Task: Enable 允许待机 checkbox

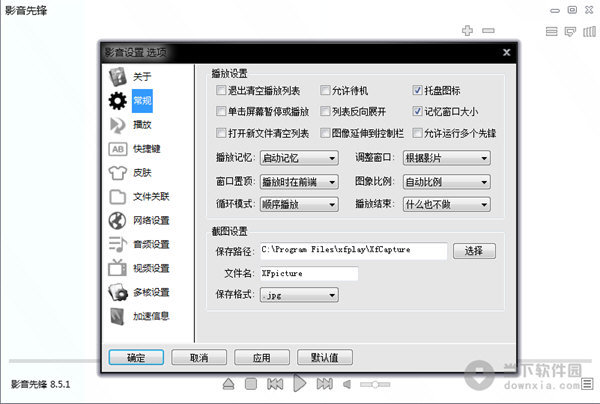Action: 325,90
